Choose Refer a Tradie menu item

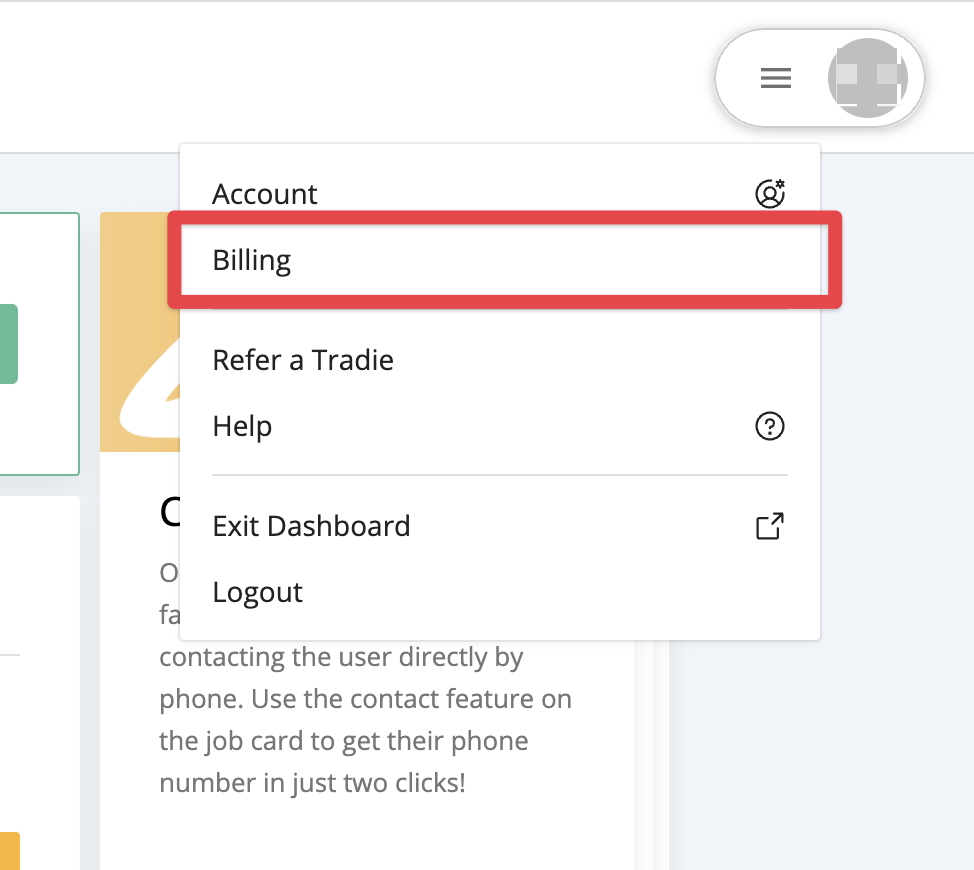click(303, 360)
